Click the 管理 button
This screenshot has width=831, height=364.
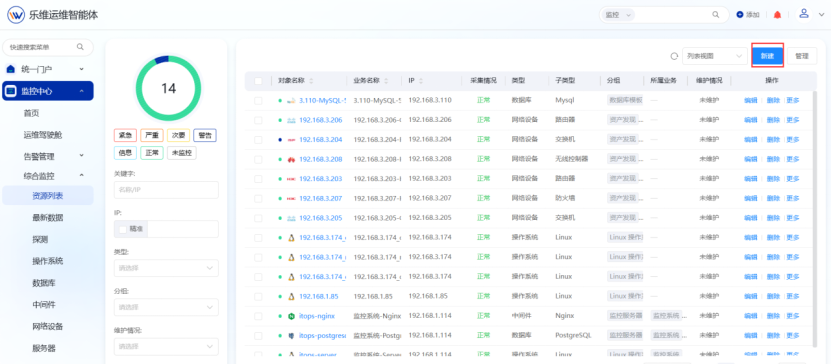pos(802,56)
